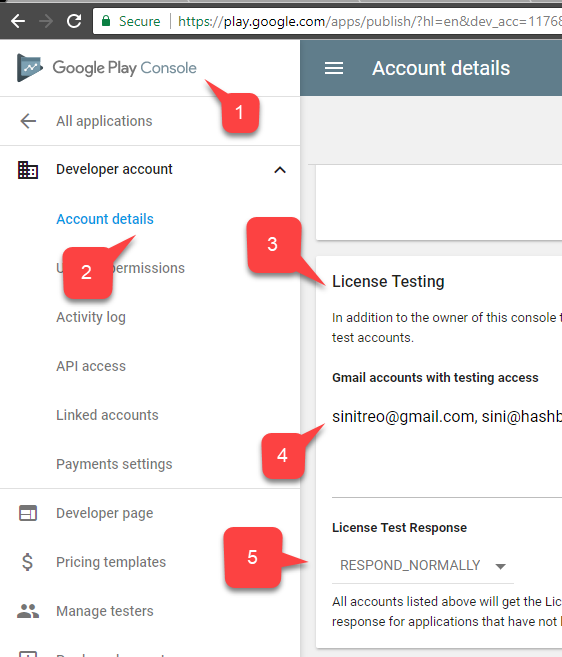
Task: Click the Account details page title
Action: pyautogui.click(x=441, y=68)
